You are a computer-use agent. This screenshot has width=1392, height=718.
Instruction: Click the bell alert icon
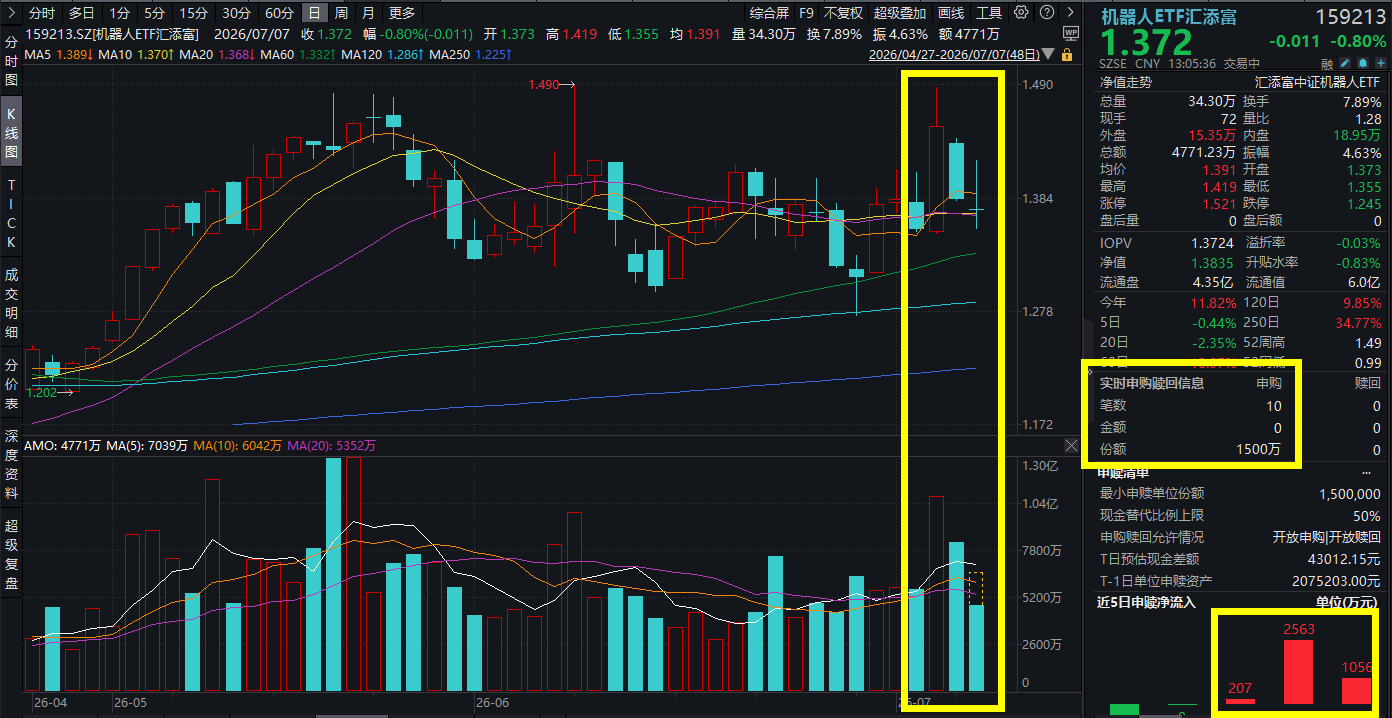(1363, 63)
